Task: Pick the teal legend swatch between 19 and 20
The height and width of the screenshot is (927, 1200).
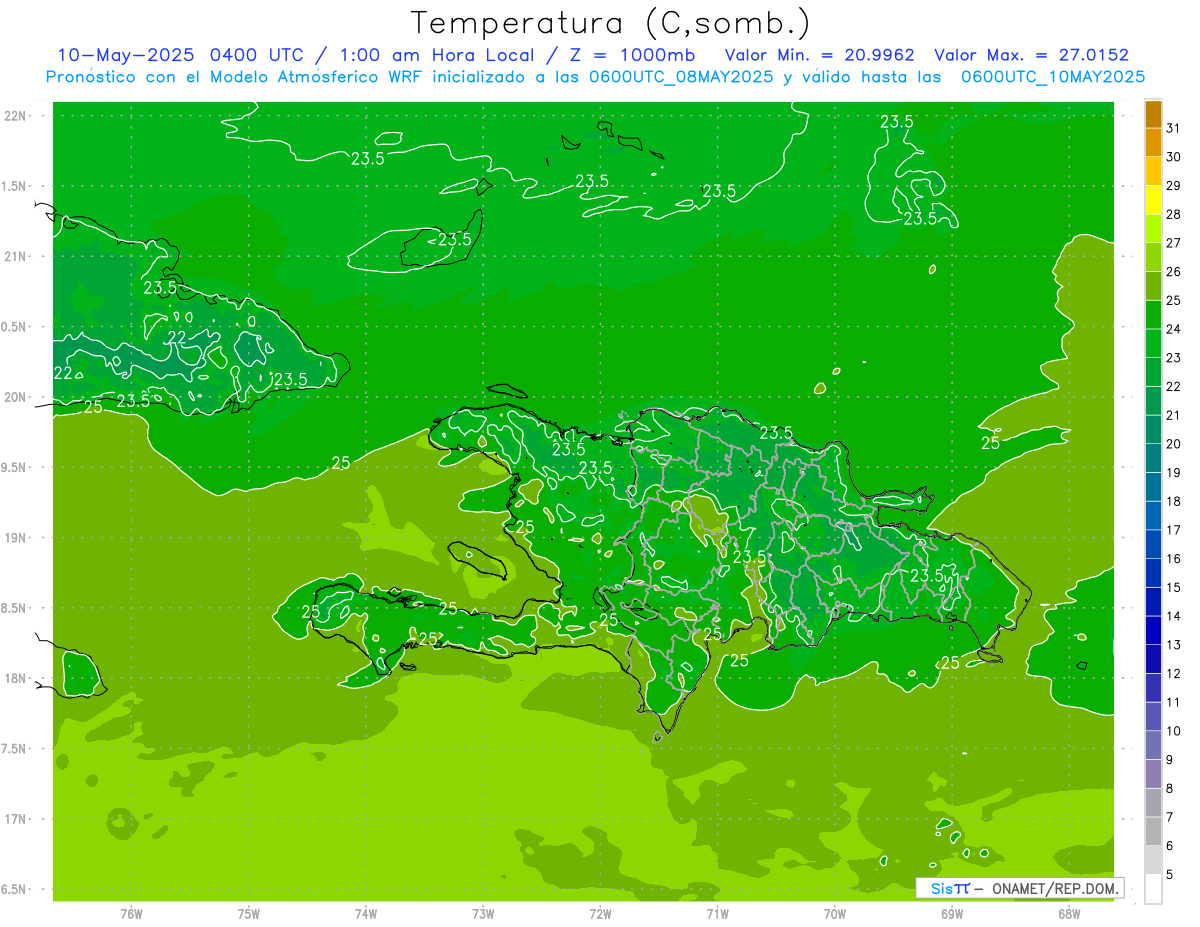Action: pos(1153,459)
